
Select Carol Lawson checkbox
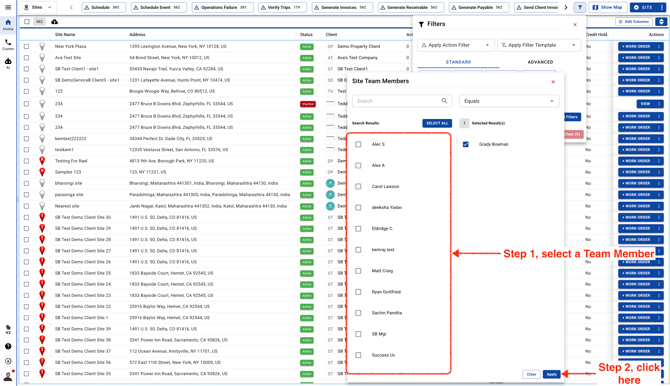[358, 186]
